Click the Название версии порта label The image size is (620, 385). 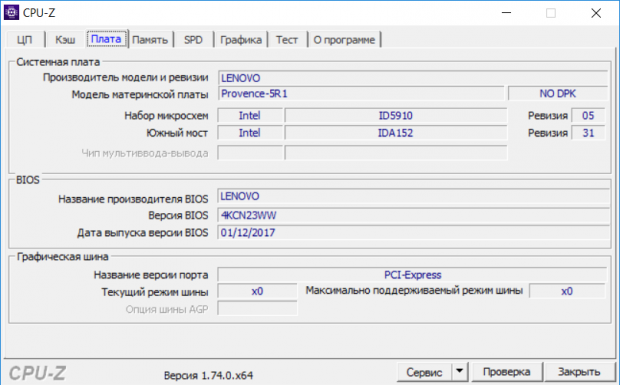pyautogui.click(x=151, y=275)
